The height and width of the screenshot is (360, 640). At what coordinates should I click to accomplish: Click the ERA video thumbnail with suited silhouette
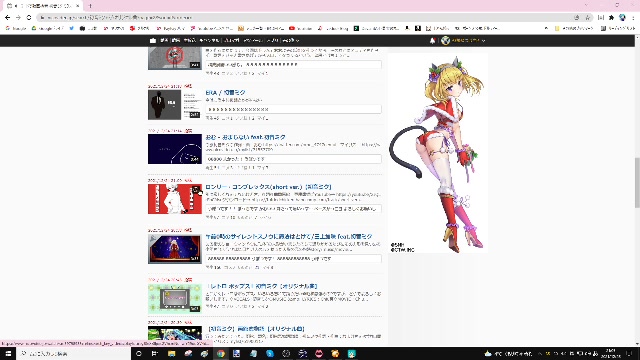175,104
